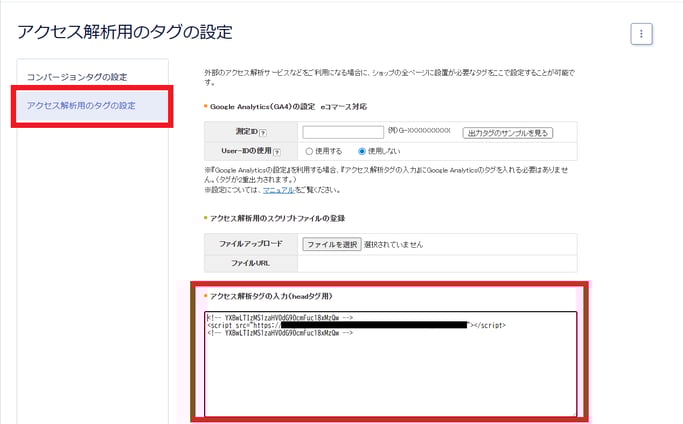
Task: Select 使用する radio for User-ID
Action: 309,151
